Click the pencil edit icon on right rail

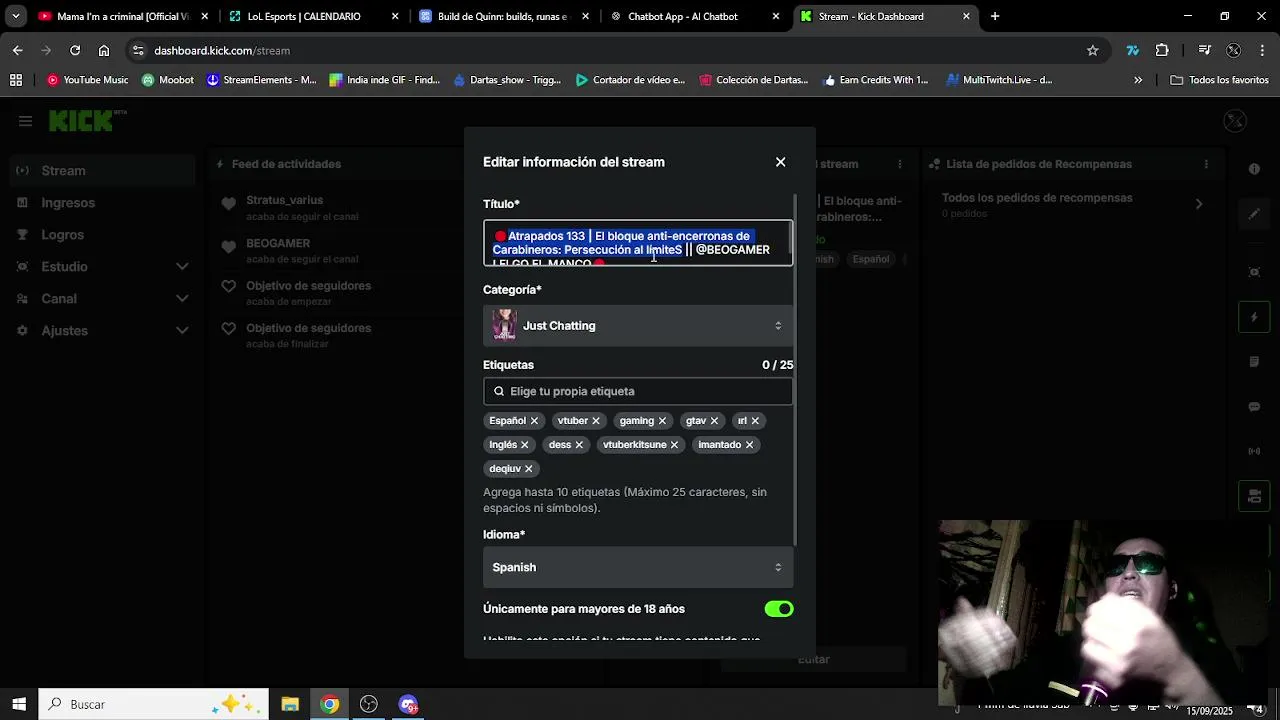point(1254,213)
